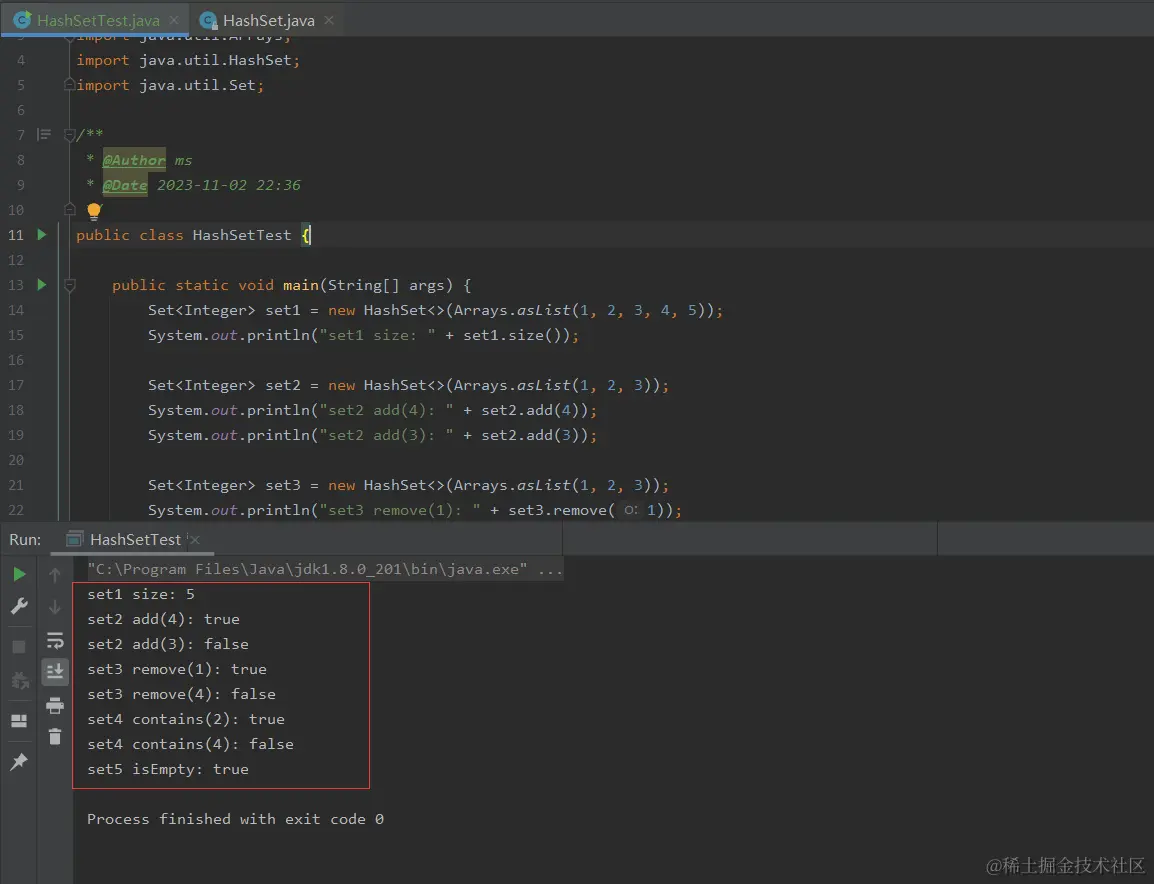The image size is (1154, 884).
Task: Click up arrow to previous stack trace
Action: [54, 575]
